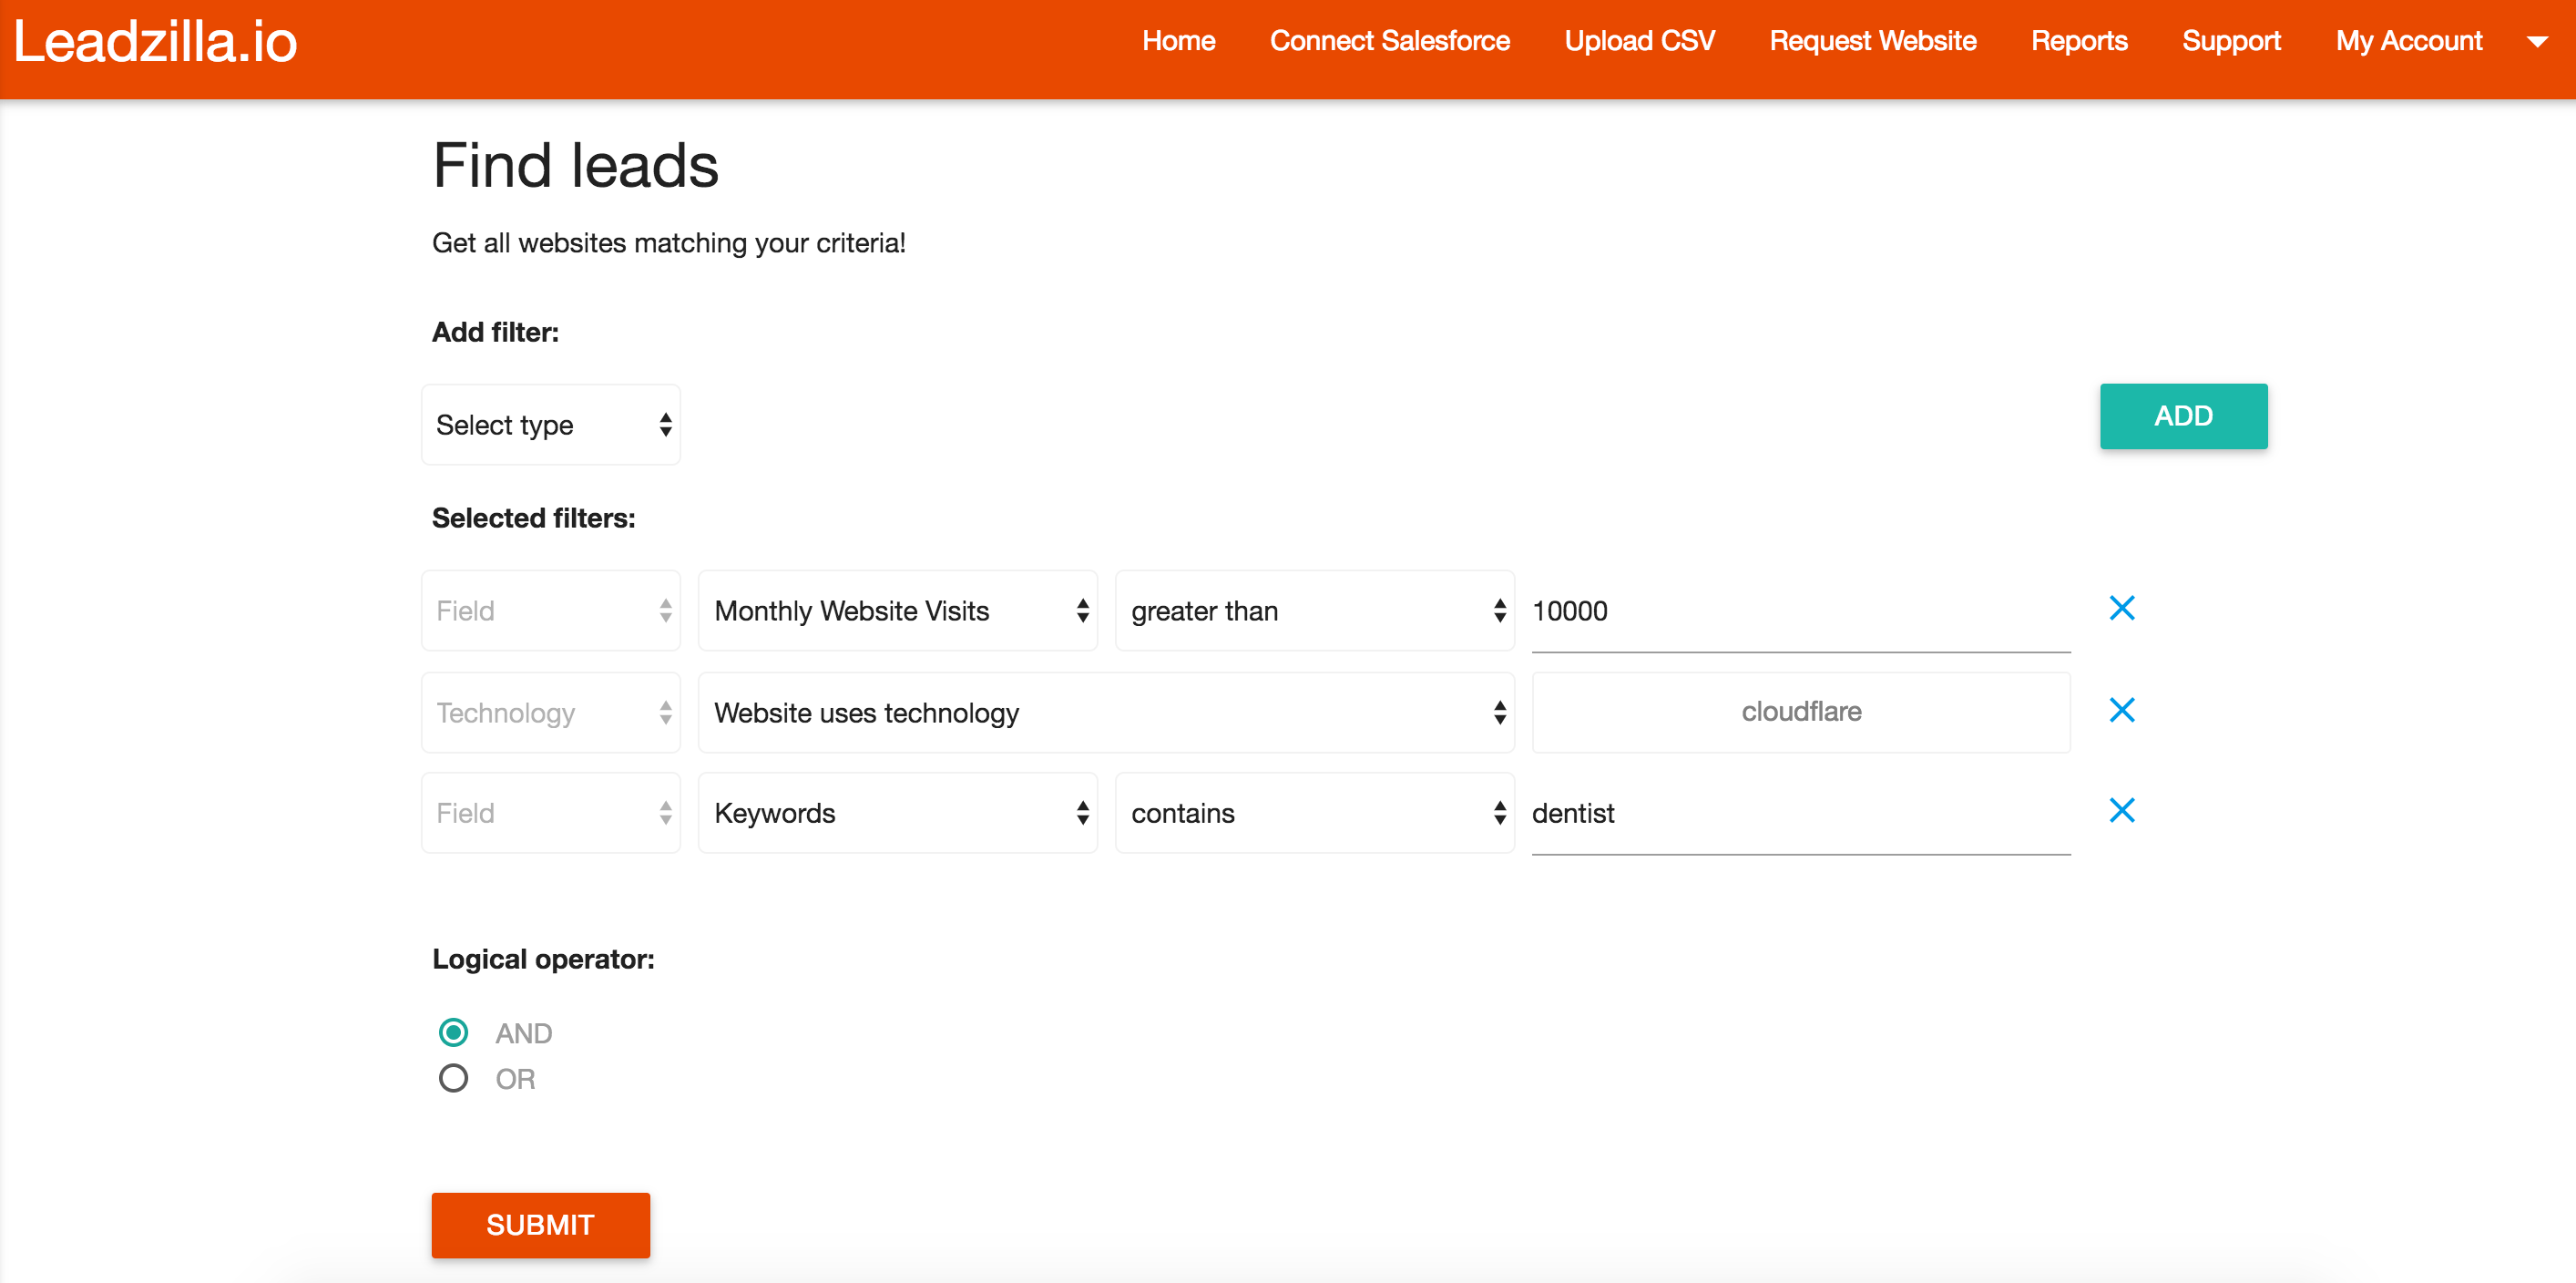Click the ADD filter button
This screenshot has height=1283, width=2576.
coord(2183,416)
